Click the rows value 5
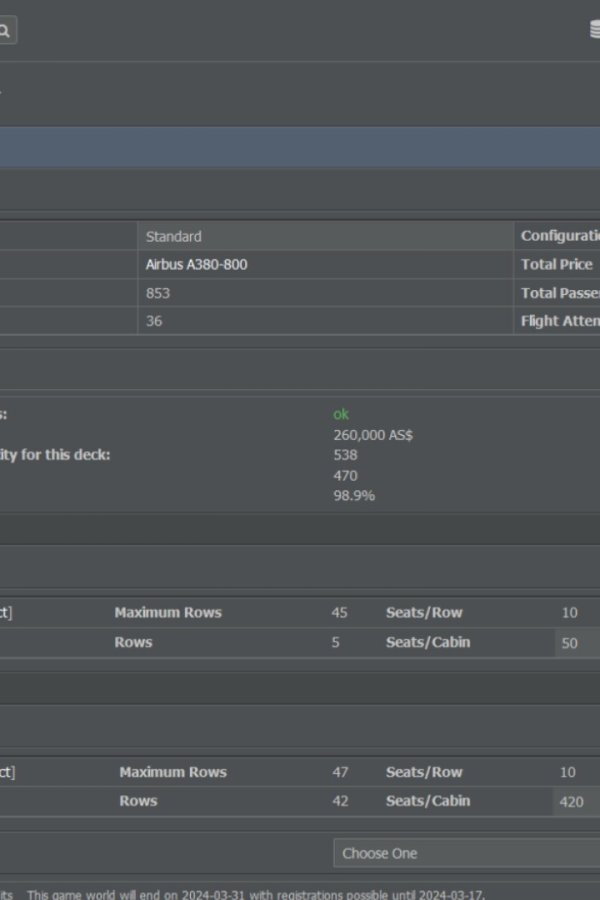The image size is (600, 900). [335, 642]
